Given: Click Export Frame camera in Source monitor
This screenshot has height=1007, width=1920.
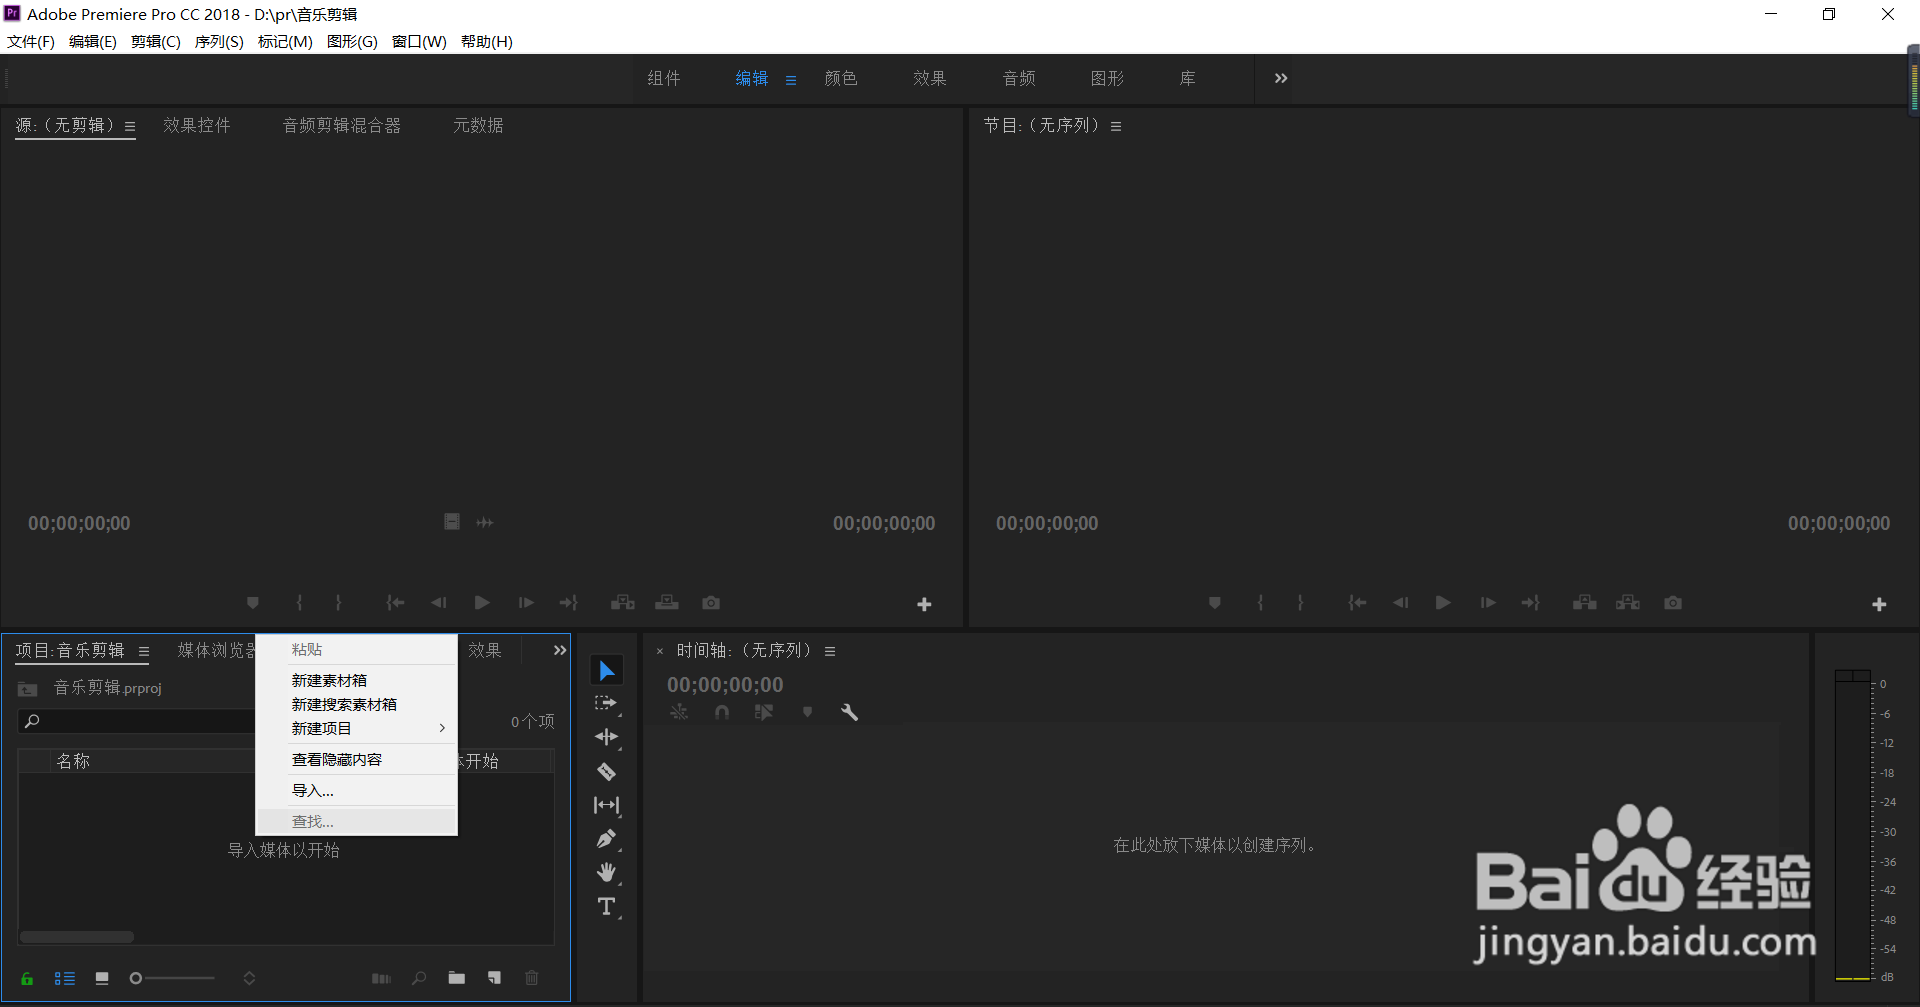Looking at the screenshot, I should click(x=711, y=603).
